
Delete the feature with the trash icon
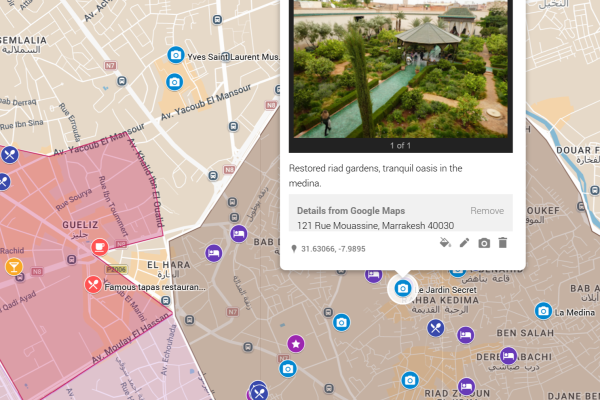(503, 243)
